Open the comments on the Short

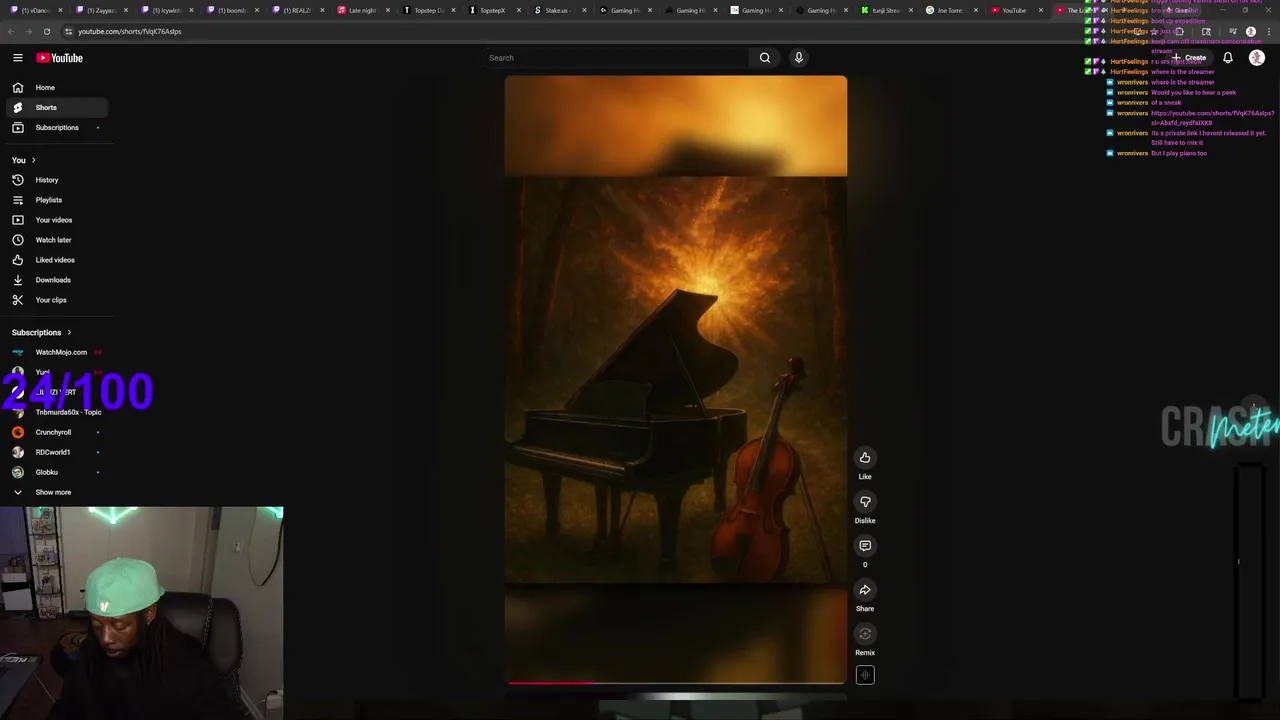tap(865, 546)
